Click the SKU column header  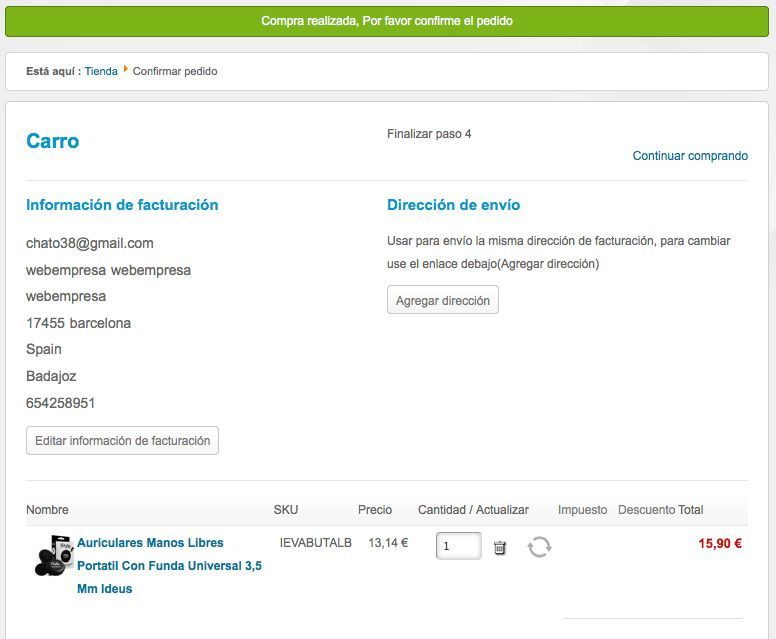point(286,510)
